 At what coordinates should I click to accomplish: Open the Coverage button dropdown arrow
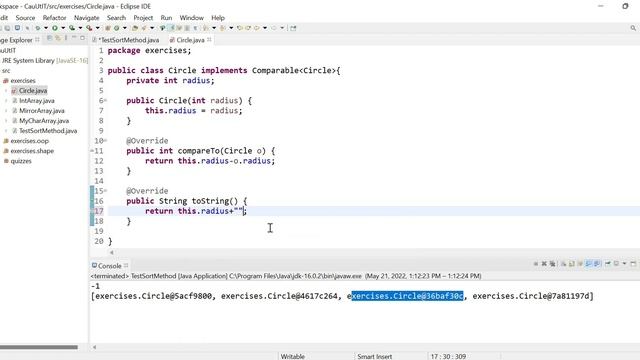click(x=80, y=28)
